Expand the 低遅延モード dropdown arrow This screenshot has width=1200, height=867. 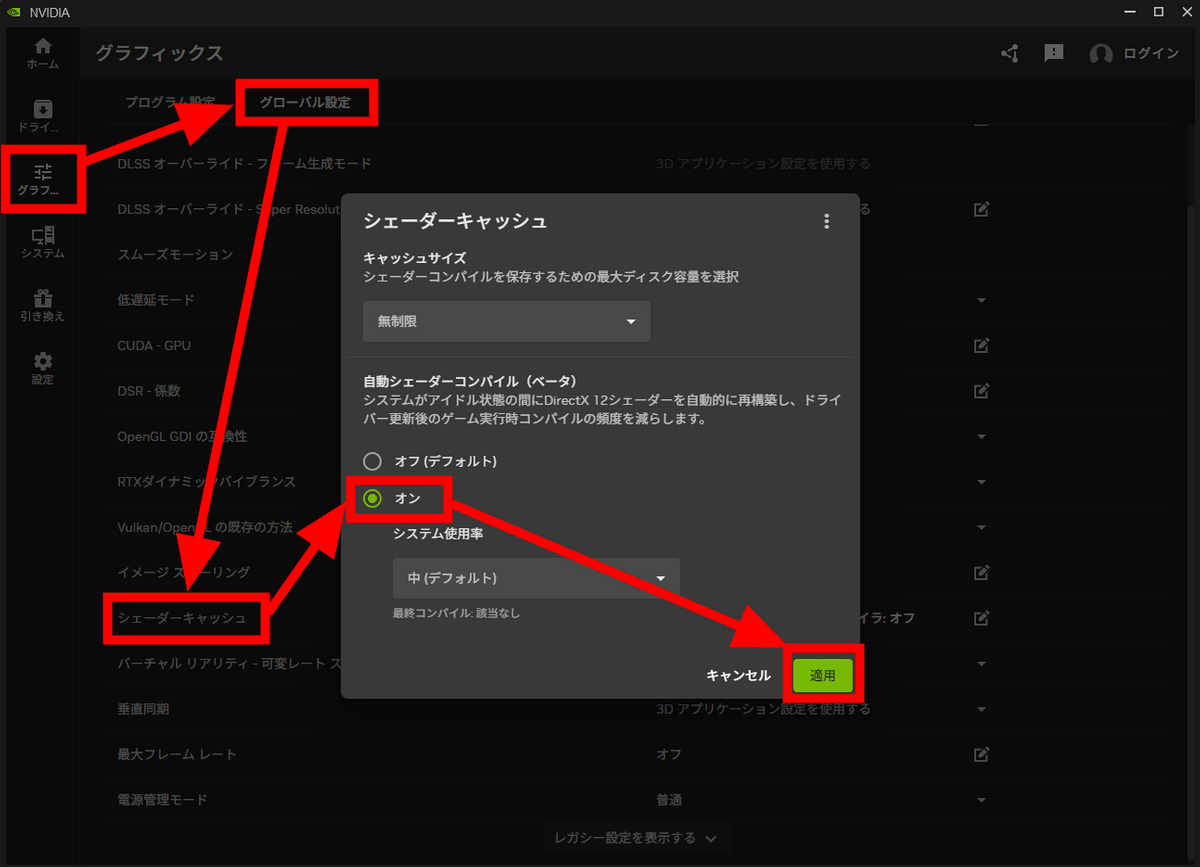982,300
